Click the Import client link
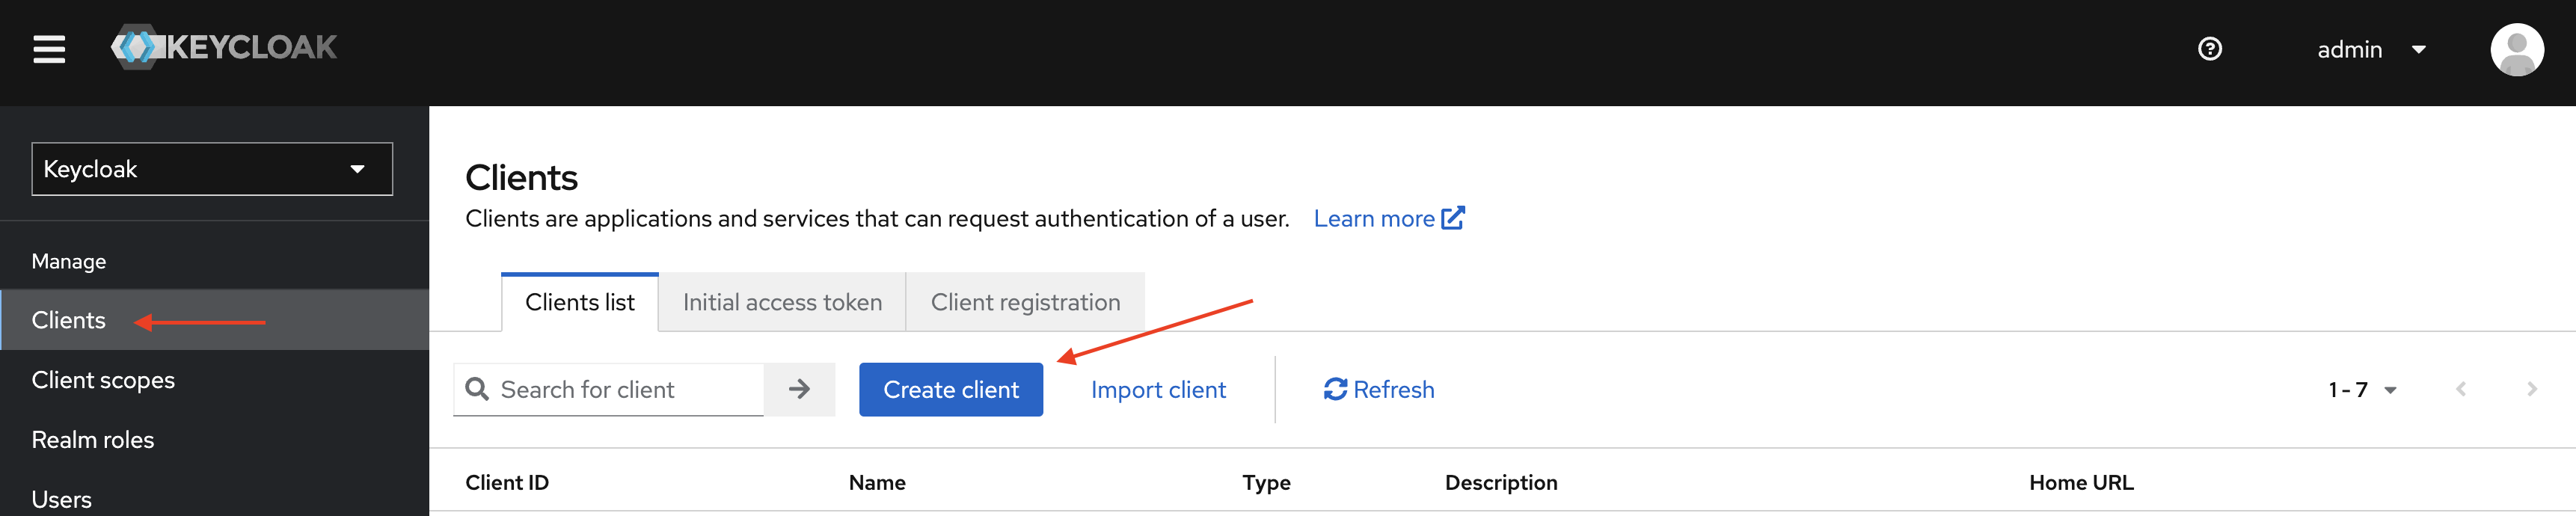Viewport: 2576px width, 516px height. (1158, 389)
